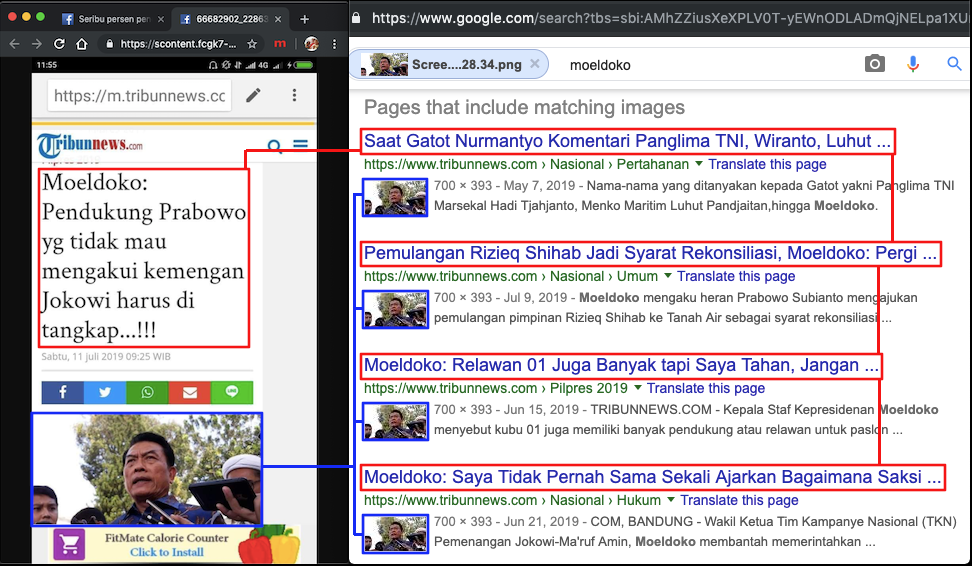Click thumbnail beside the Rizieq Shihab result
The width and height of the screenshot is (972, 566).
coord(395,309)
